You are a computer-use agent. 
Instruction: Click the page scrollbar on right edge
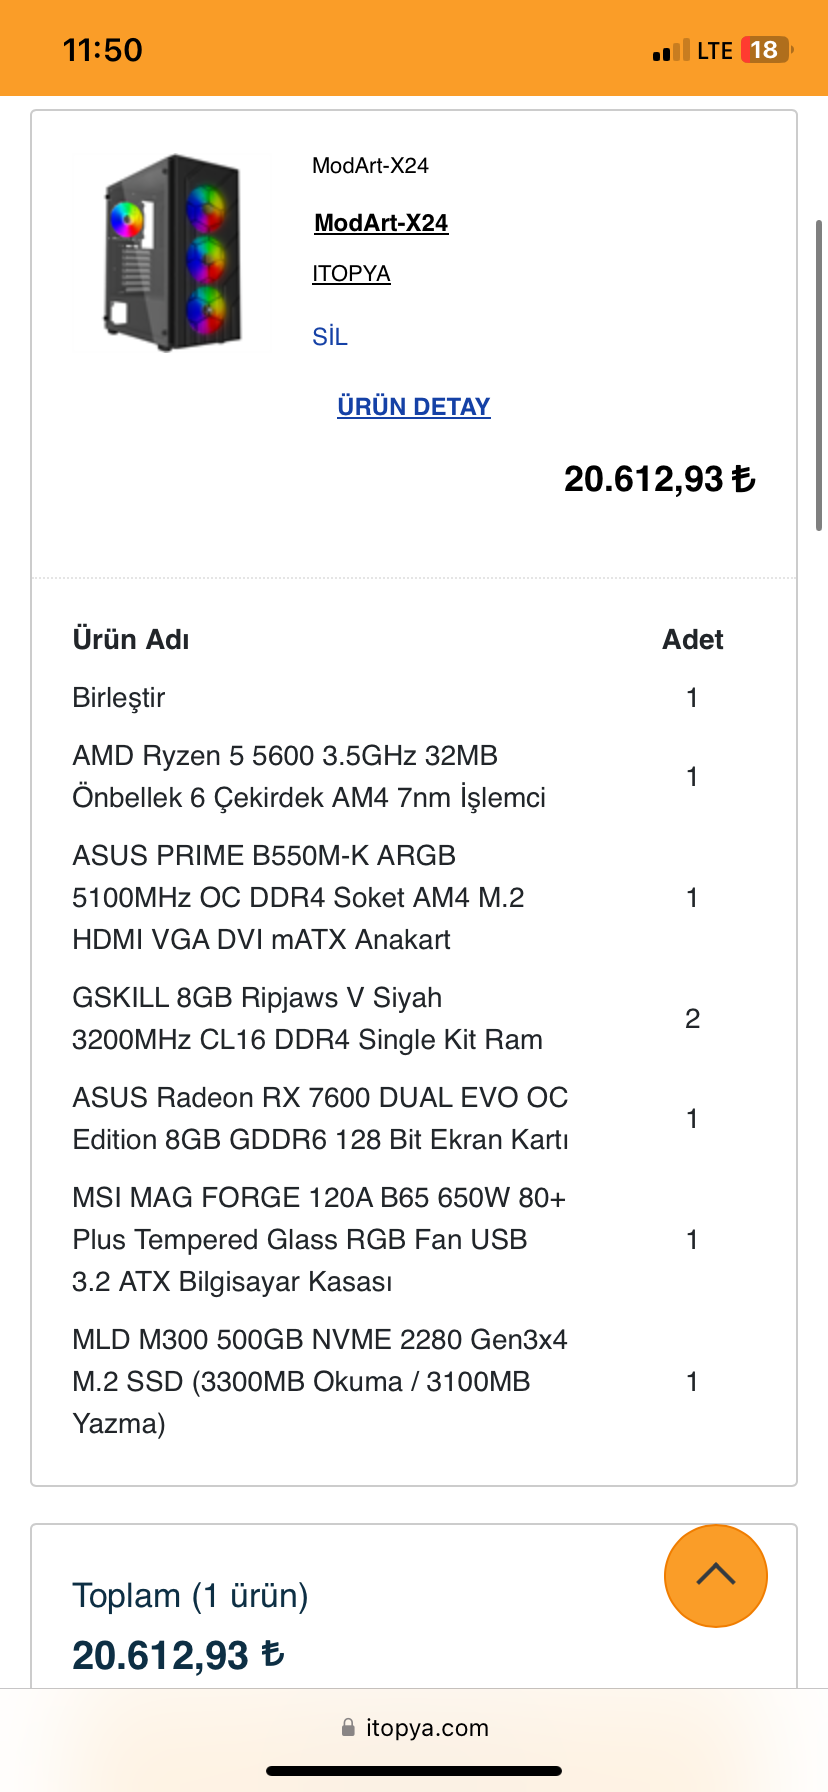[819, 375]
